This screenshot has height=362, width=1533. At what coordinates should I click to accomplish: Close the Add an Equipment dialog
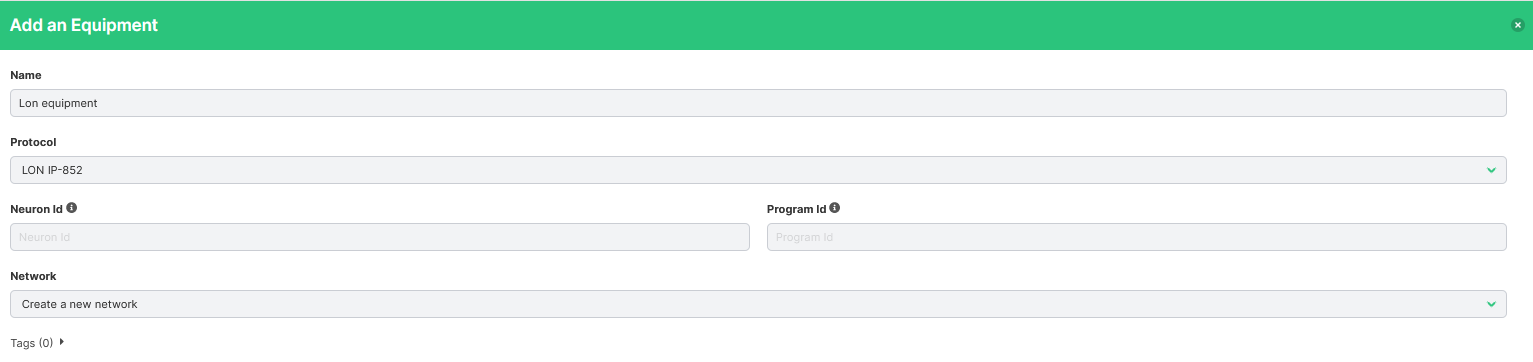coord(1517,25)
